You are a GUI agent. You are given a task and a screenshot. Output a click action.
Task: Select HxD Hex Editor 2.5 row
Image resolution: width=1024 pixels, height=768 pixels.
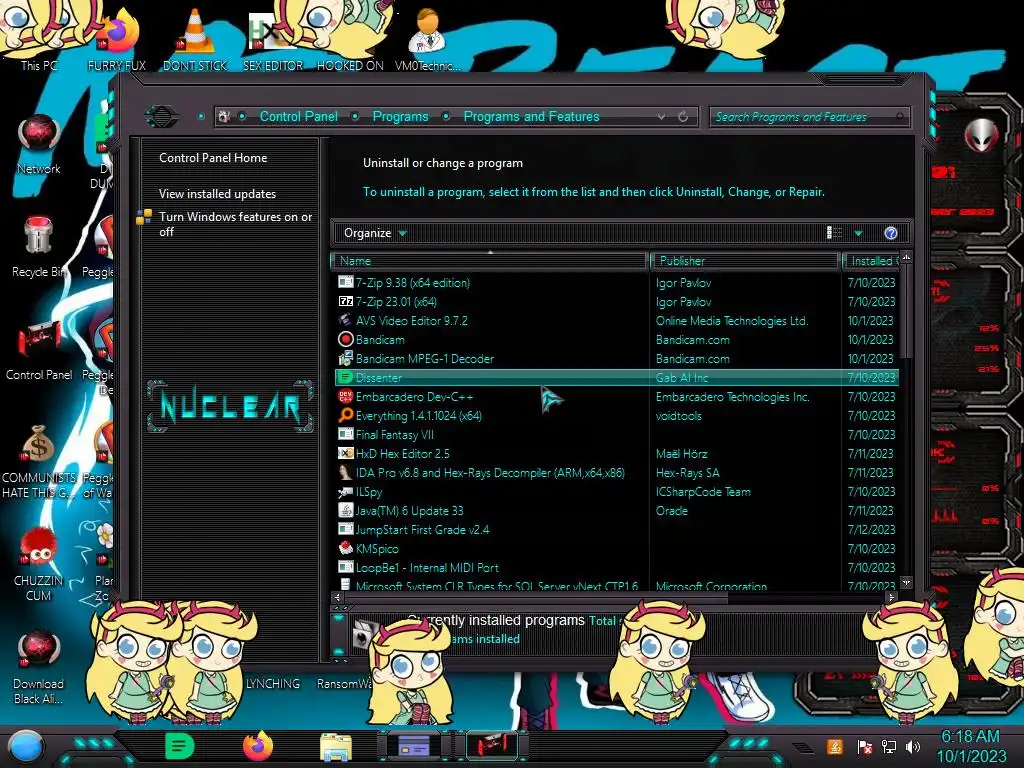point(616,453)
